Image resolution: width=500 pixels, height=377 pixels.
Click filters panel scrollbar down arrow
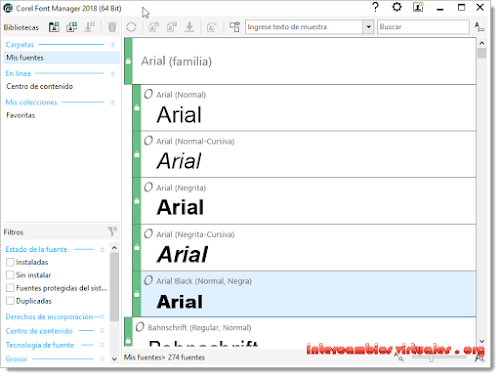114,359
